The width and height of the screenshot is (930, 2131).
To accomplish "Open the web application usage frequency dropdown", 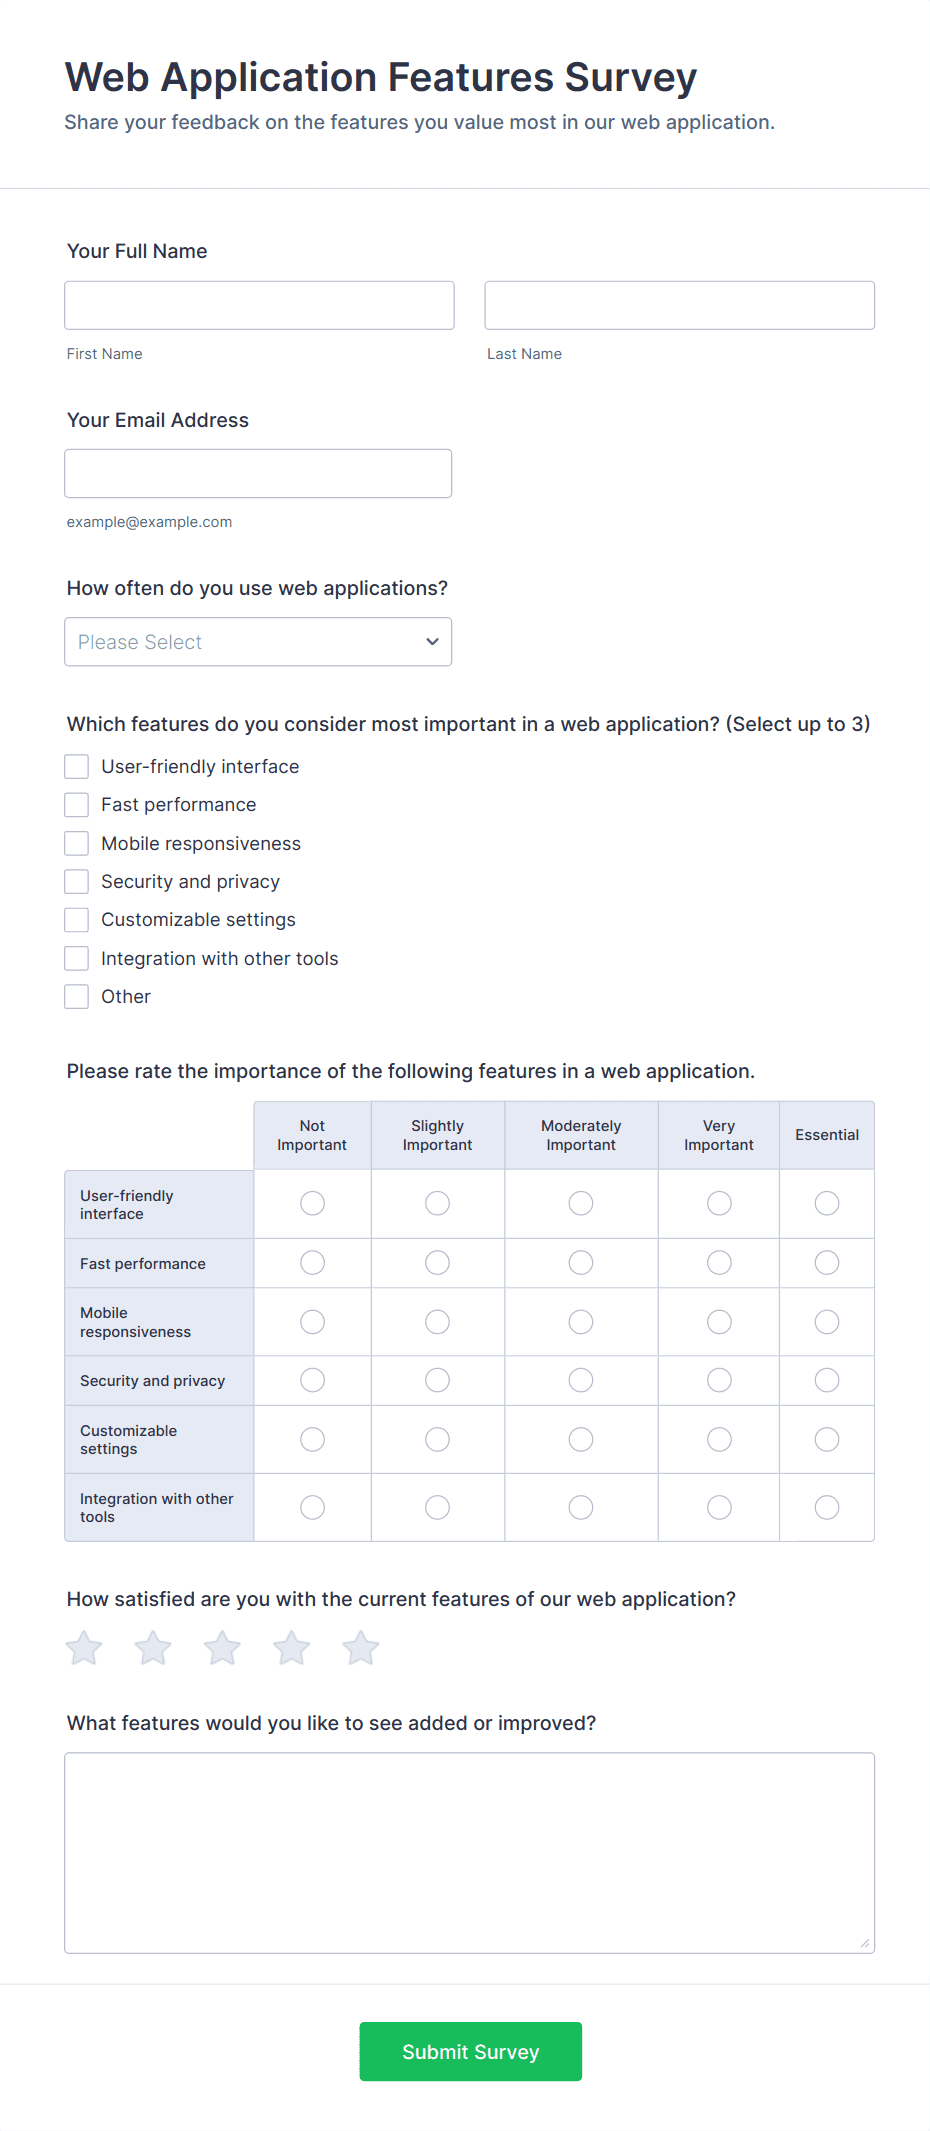I will [x=257, y=641].
